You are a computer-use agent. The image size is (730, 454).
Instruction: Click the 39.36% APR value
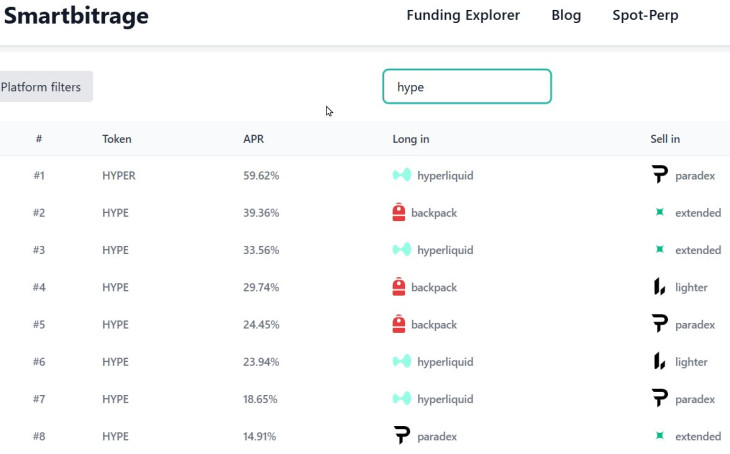point(261,213)
